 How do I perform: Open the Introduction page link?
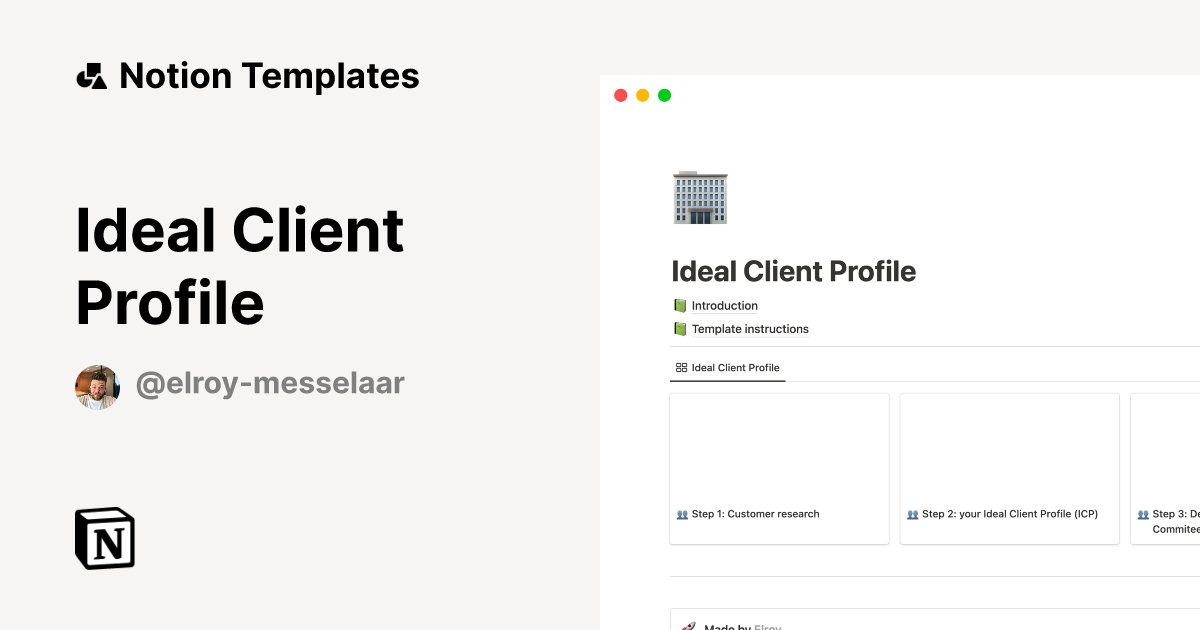[x=725, y=306]
